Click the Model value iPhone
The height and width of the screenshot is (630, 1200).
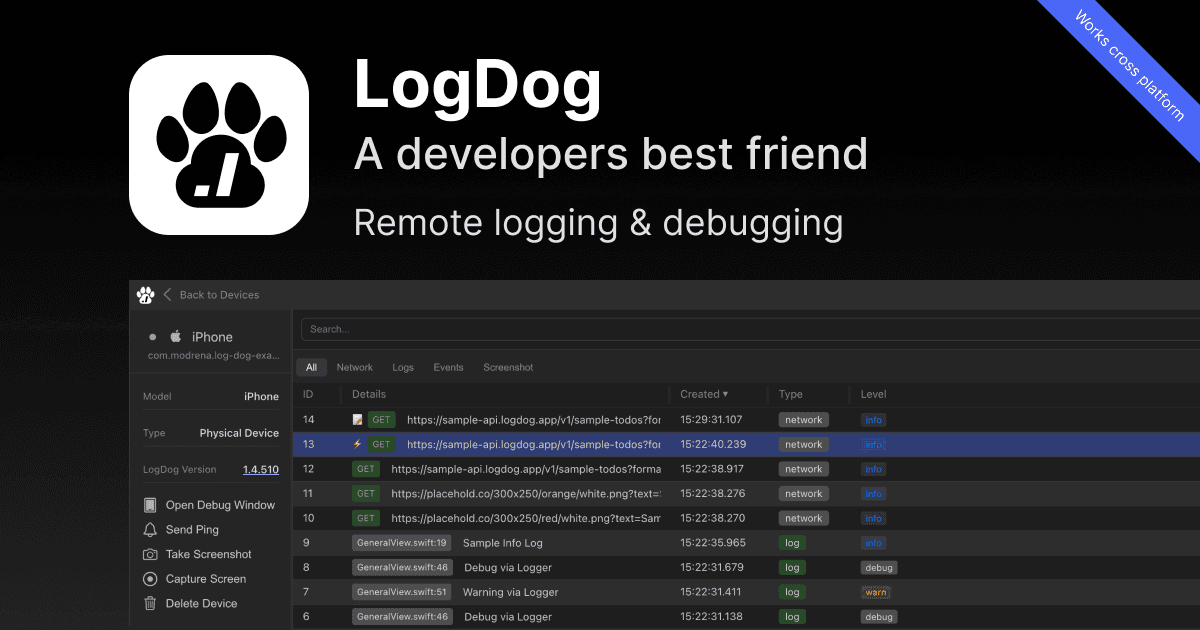pos(262,396)
